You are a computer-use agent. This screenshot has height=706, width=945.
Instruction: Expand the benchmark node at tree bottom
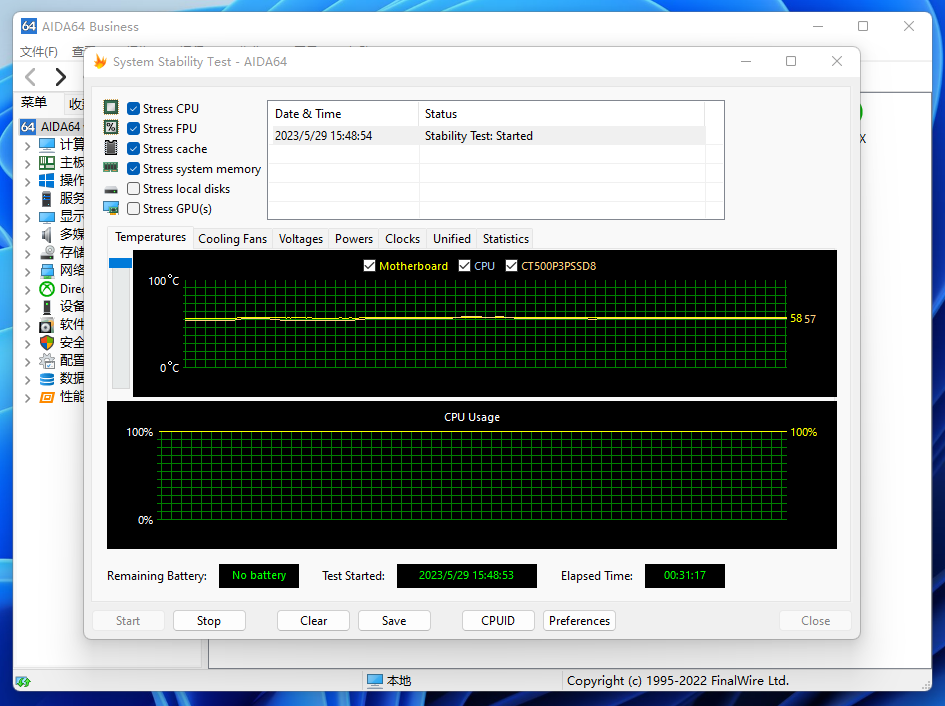tap(27, 398)
